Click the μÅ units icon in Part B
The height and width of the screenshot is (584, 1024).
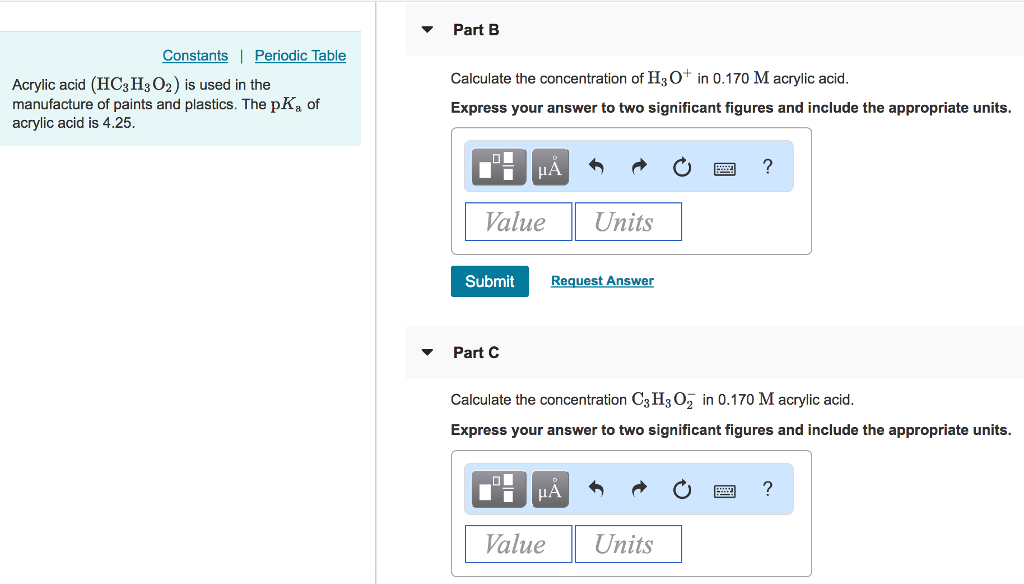(x=550, y=166)
